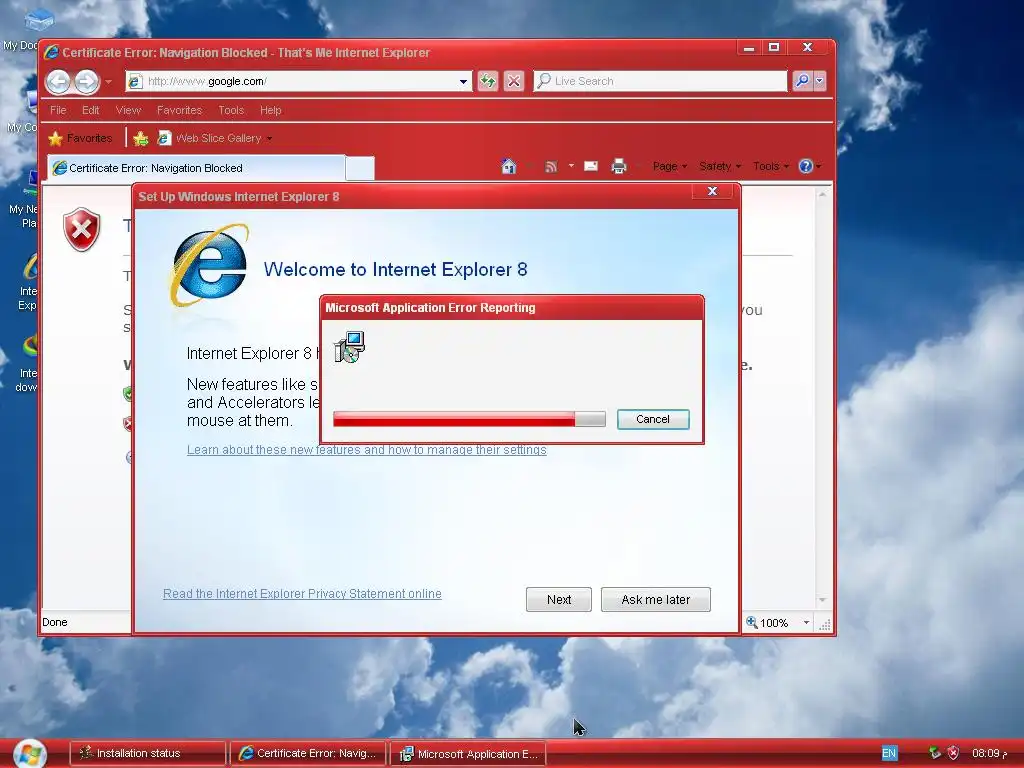This screenshot has width=1024, height=768.
Task: Switch to Microsoft Application E... taskbar item
Action: point(468,754)
